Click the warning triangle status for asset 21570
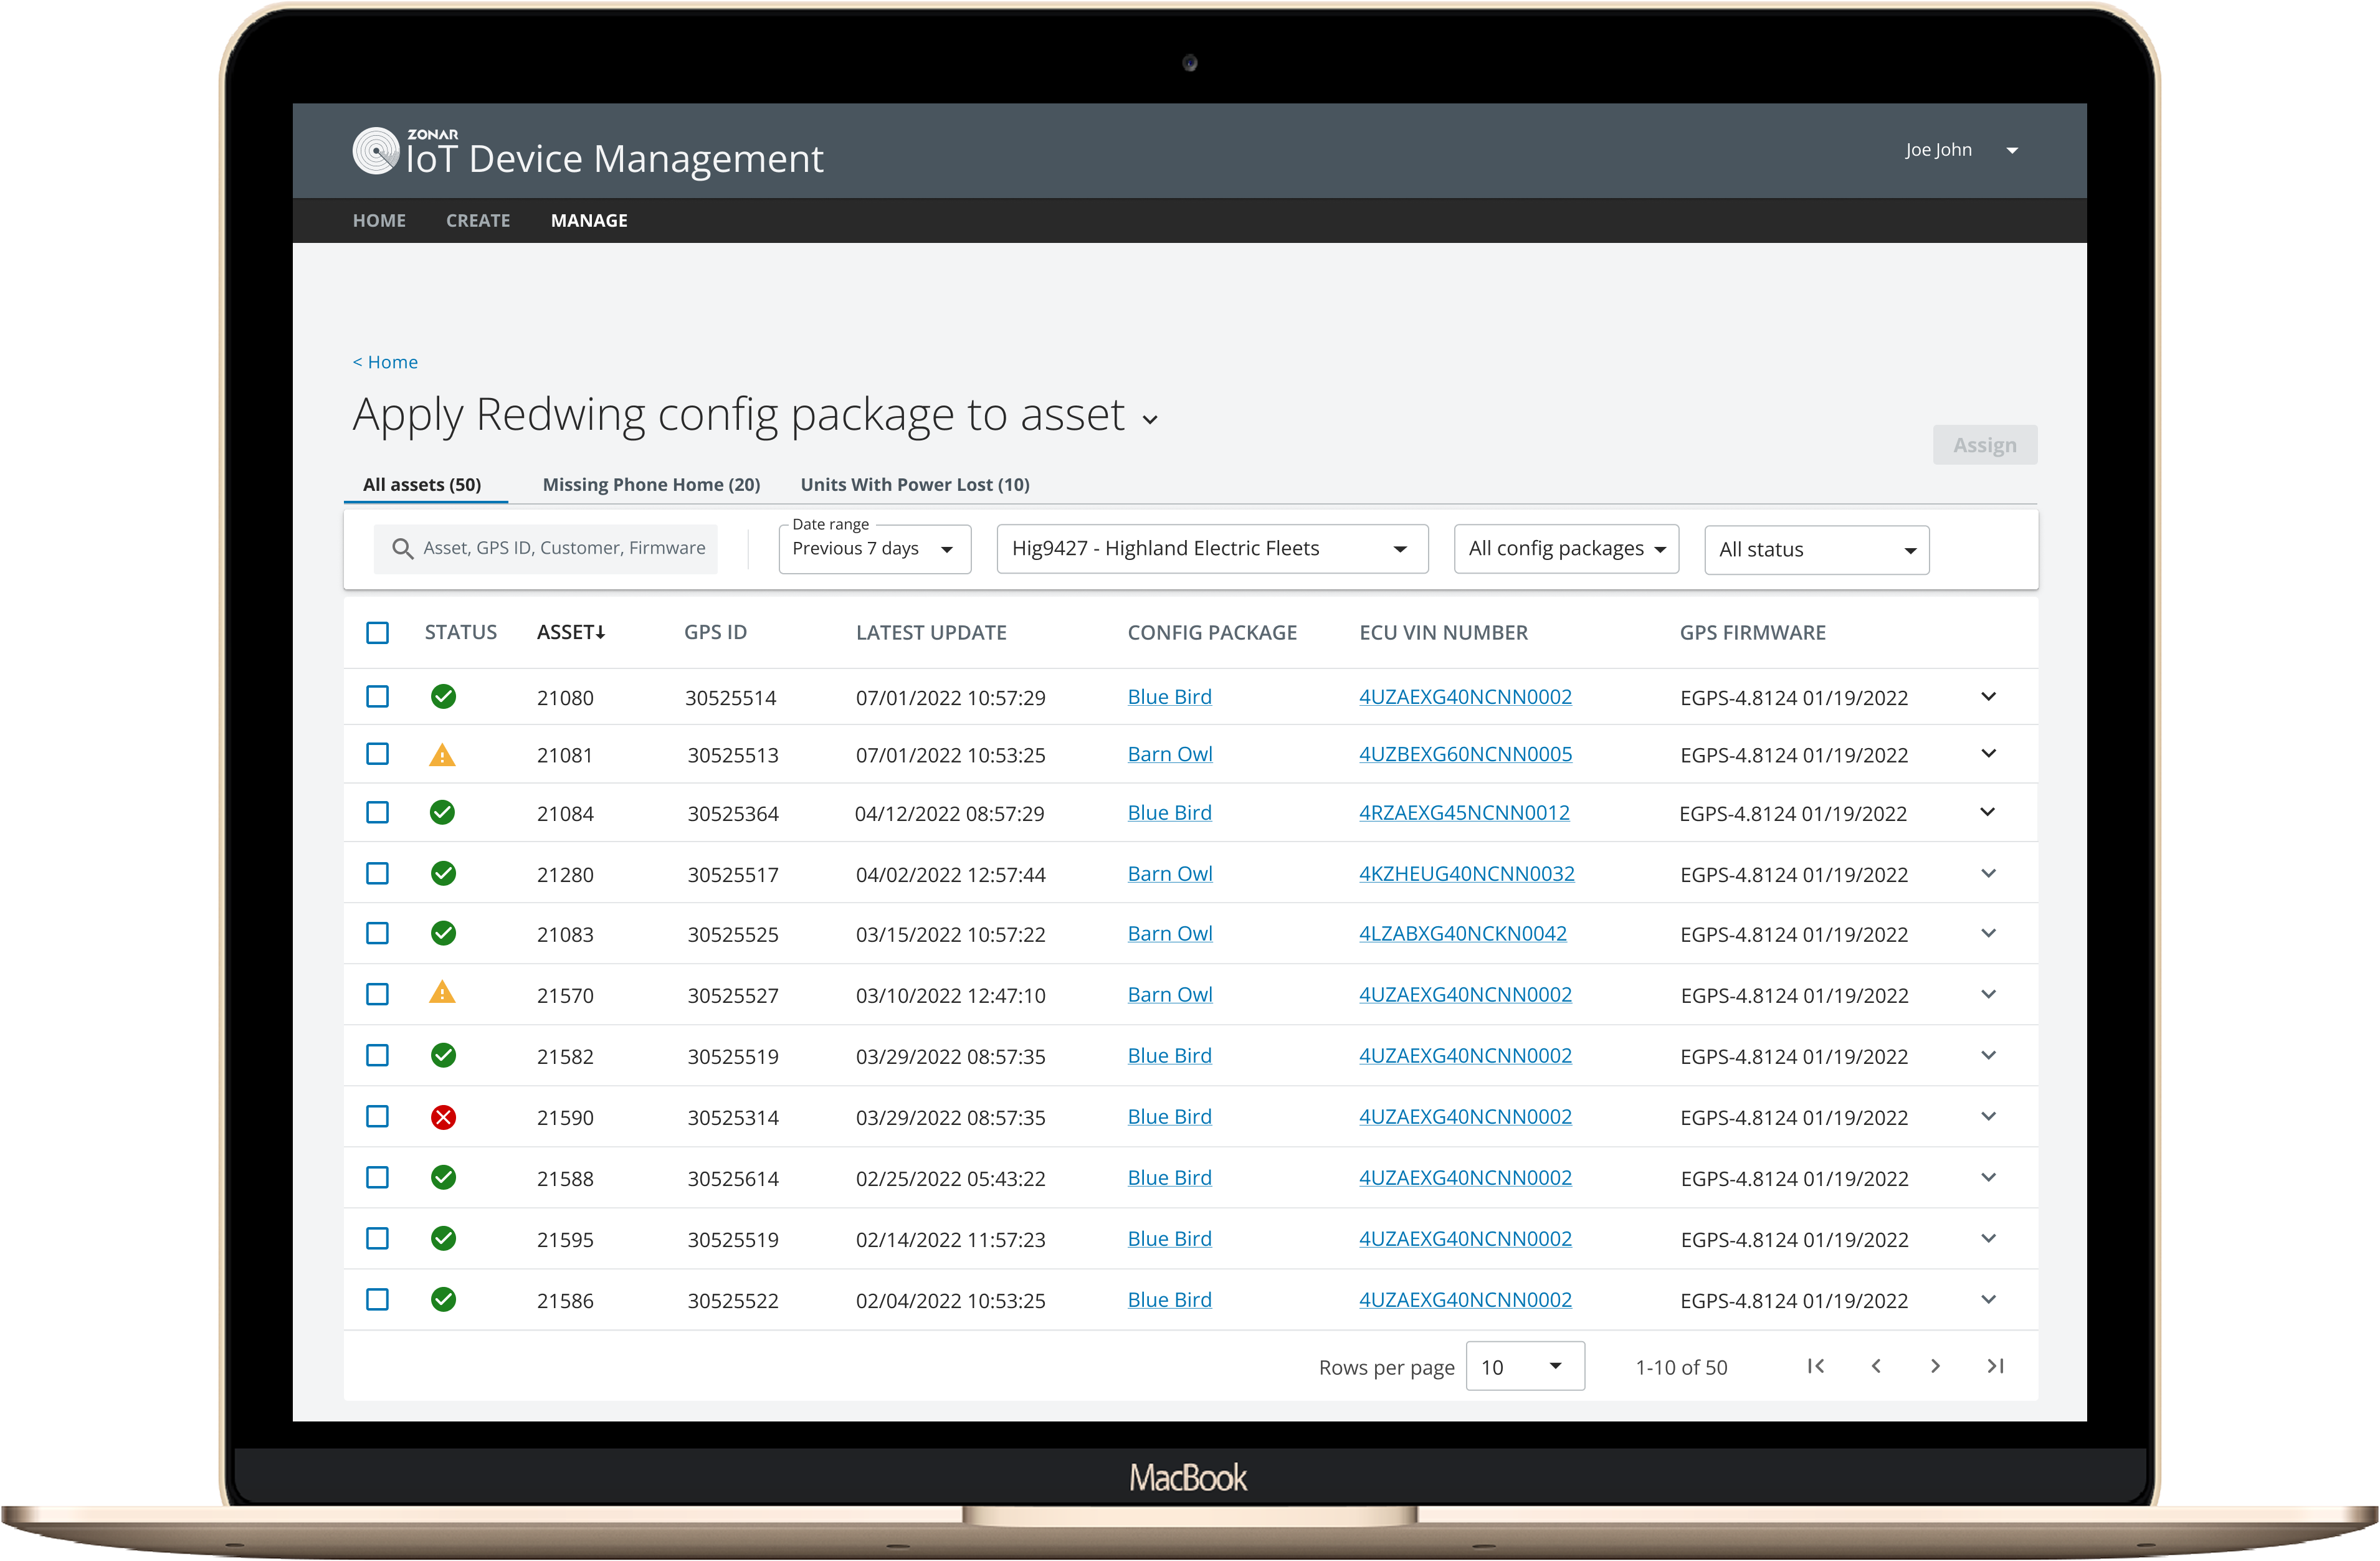This screenshot has height=1561, width=2380. tap(442, 993)
